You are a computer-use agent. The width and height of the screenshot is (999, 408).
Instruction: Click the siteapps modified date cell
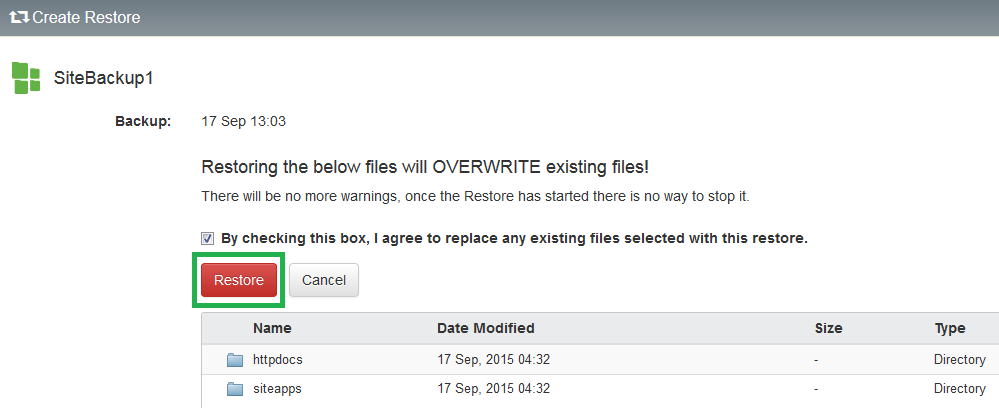[493, 388]
